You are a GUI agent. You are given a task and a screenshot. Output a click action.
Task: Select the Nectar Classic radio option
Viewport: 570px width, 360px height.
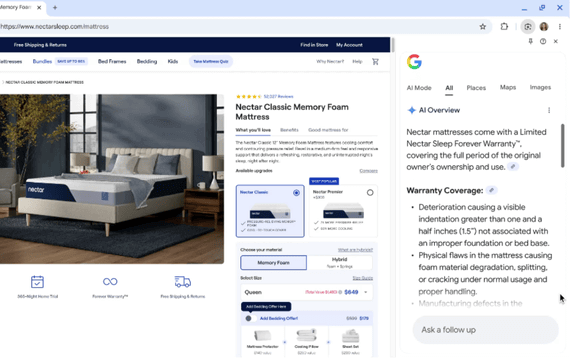pos(296,193)
